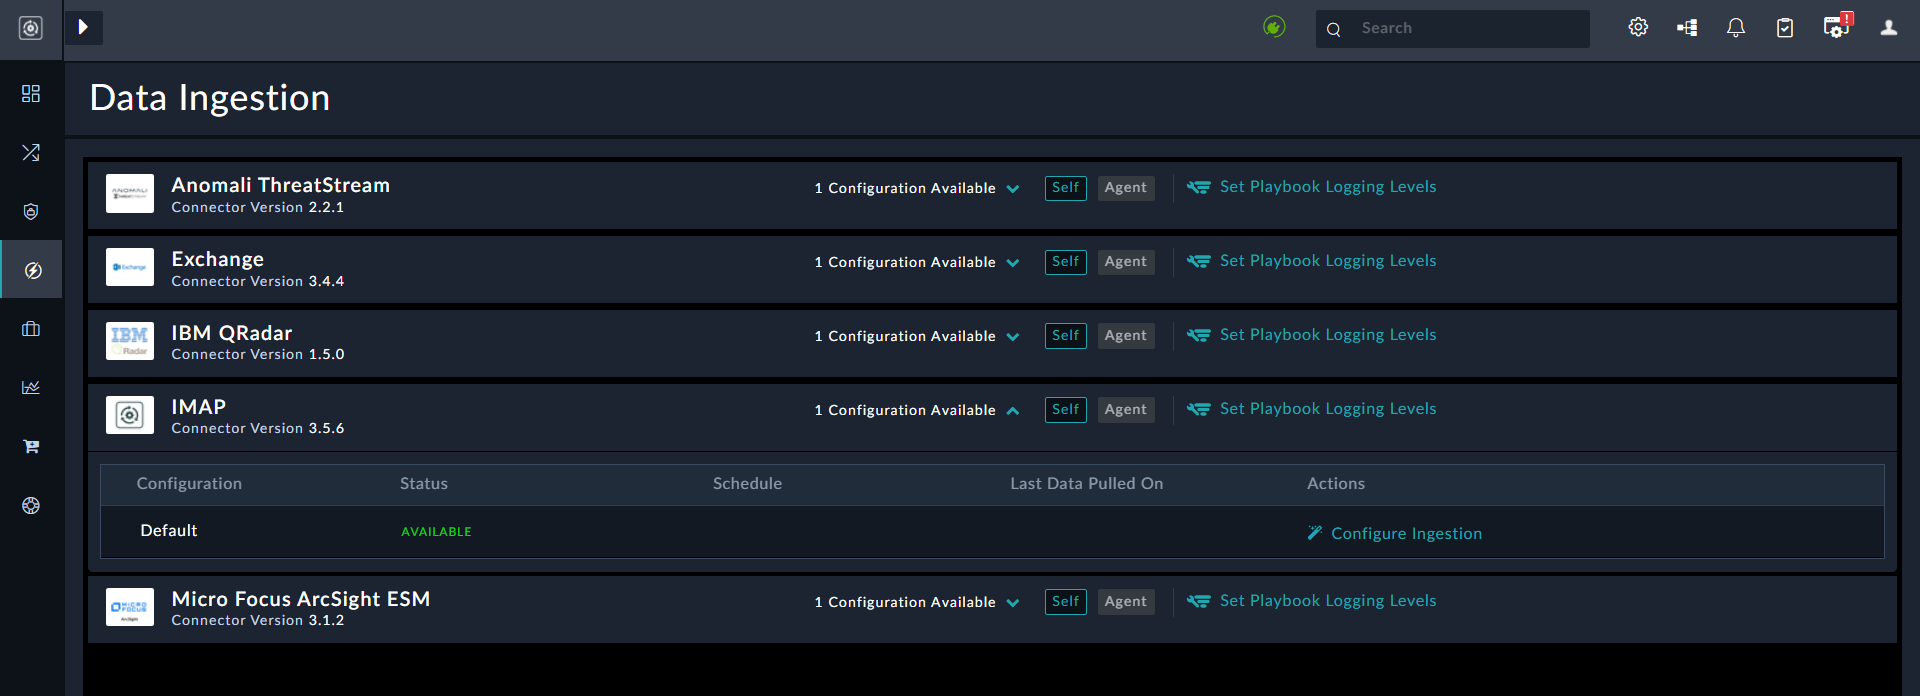Viewport: 1920px width, 696px height.
Task: Click the Data Ingestion page title
Action: click(x=210, y=98)
